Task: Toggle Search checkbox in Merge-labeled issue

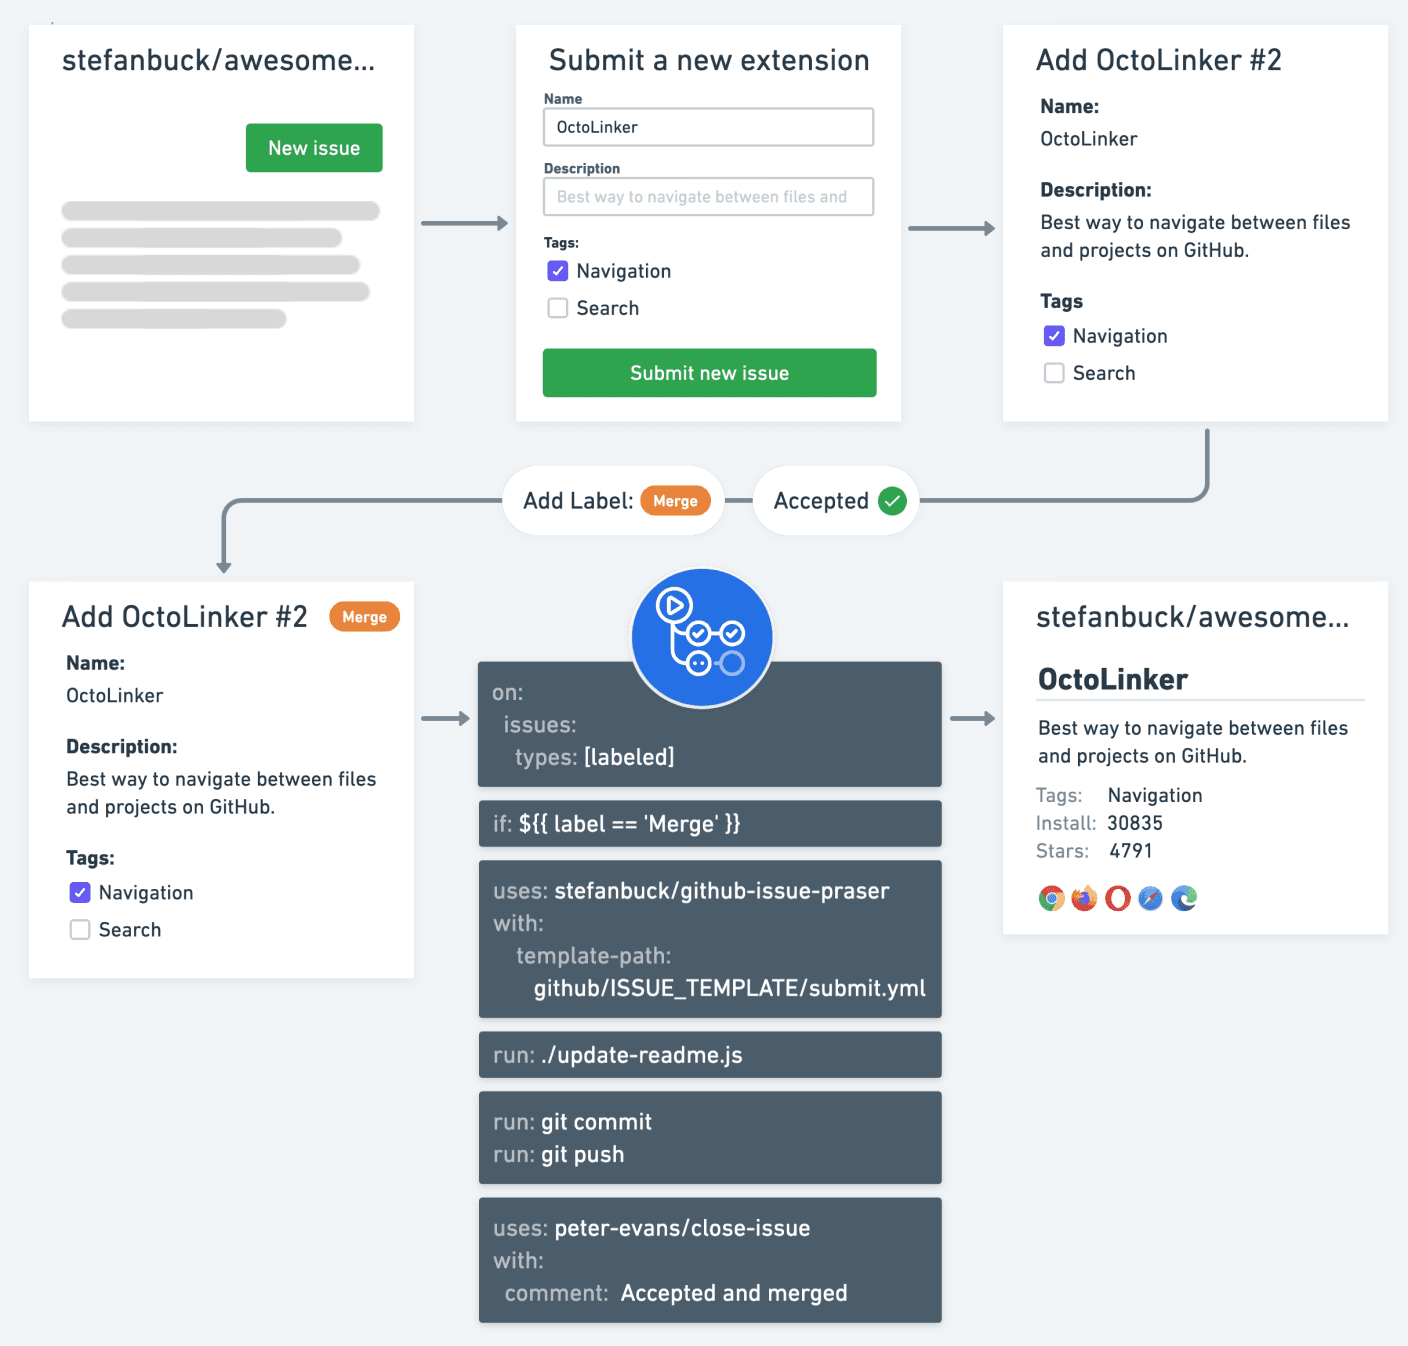Action: (80, 929)
